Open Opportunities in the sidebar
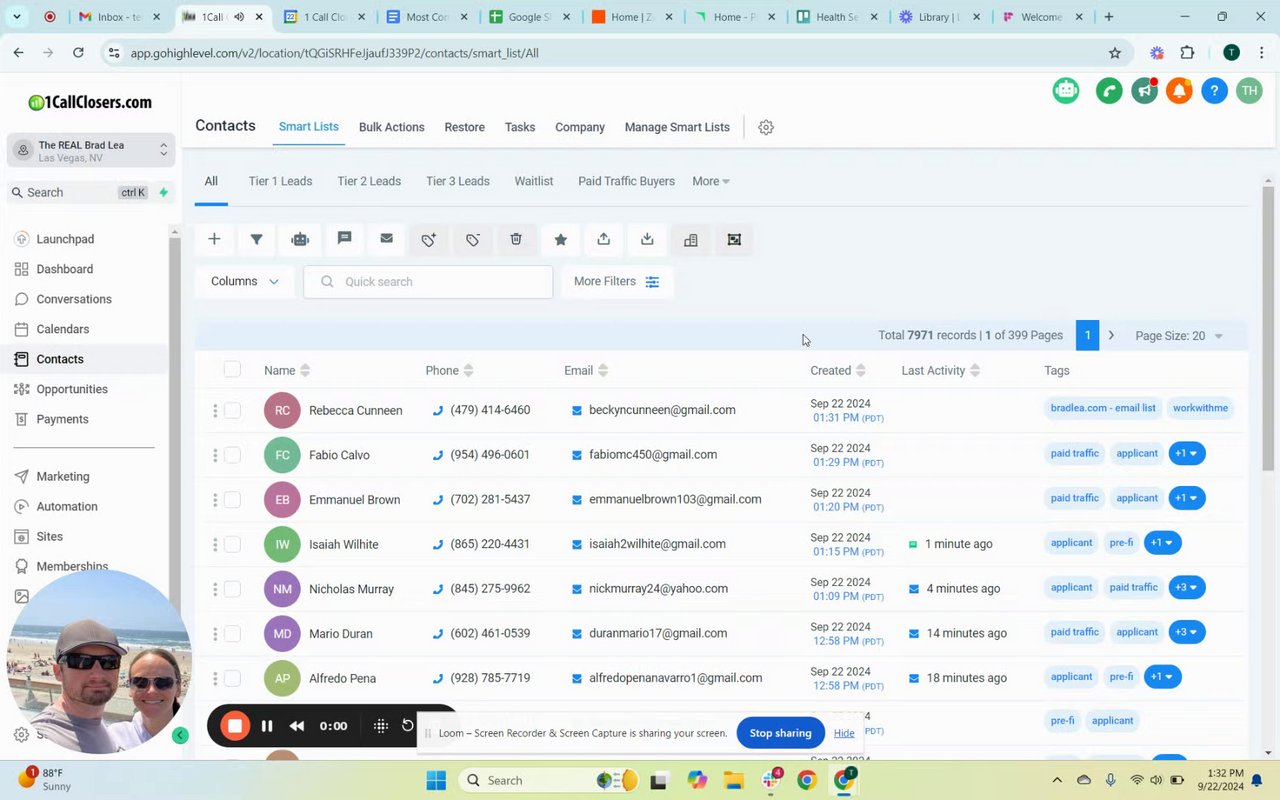This screenshot has width=1280, height=800. coord(72,389)
